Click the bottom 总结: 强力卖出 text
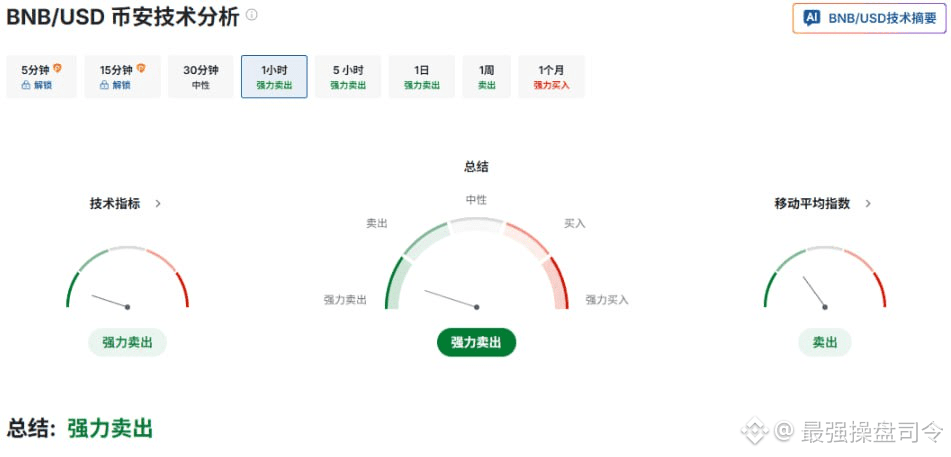 pos(79,428)
